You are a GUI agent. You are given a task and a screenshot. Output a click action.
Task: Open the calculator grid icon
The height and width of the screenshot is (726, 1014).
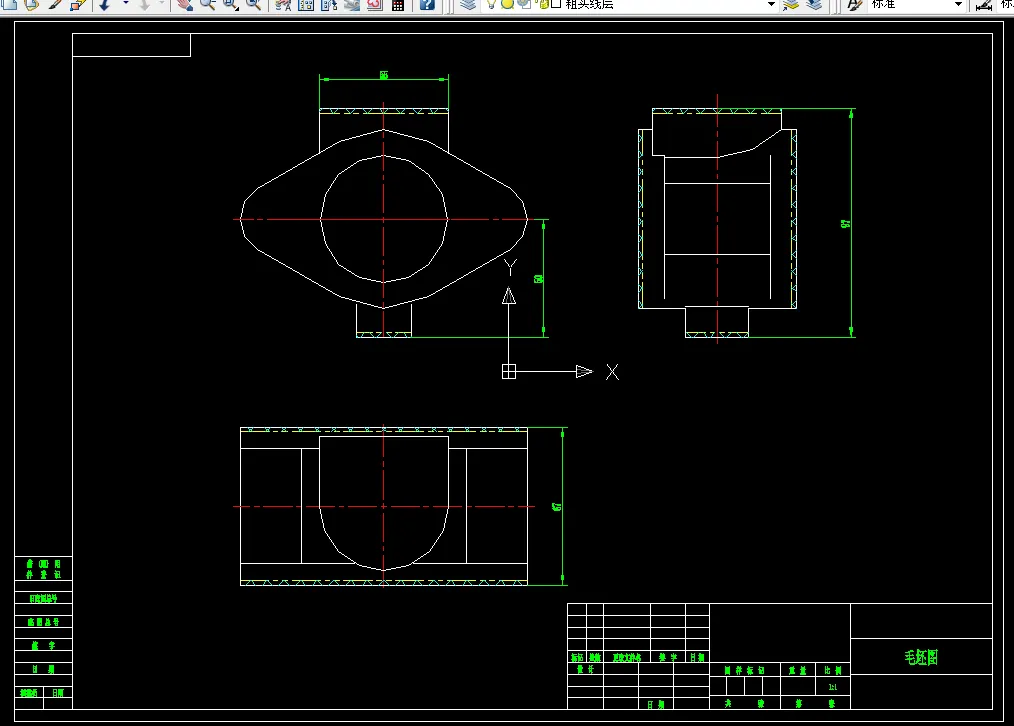pos(398,5)
